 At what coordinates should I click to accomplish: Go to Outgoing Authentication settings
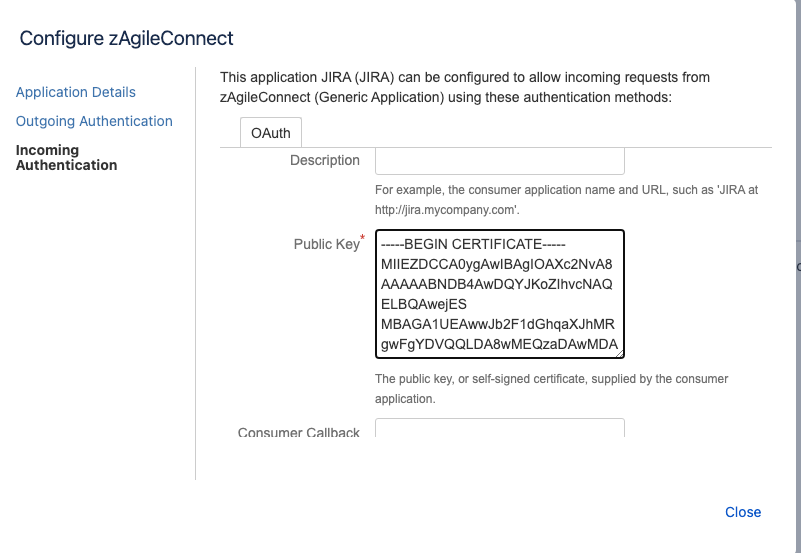pyautogui.click(x=94, y=121)
